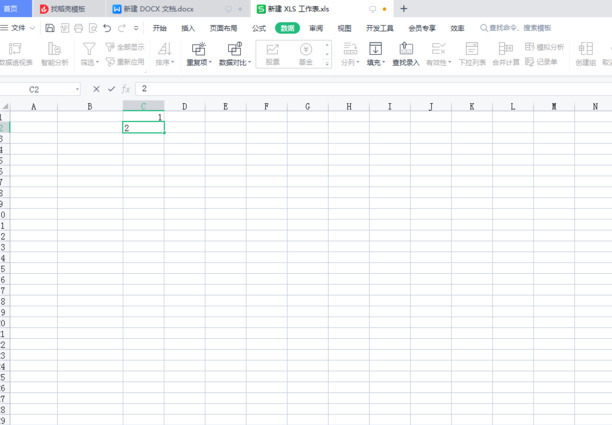Open 智能分析 smart analysis
Image resolution: width=612 pixels, height=425 pixels.
click(x=55, y=54)
